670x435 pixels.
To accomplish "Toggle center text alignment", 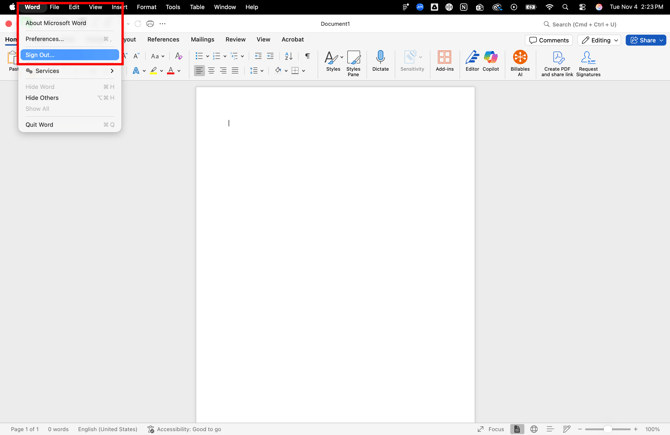I will pyautogui.click(x=211, y=71).
